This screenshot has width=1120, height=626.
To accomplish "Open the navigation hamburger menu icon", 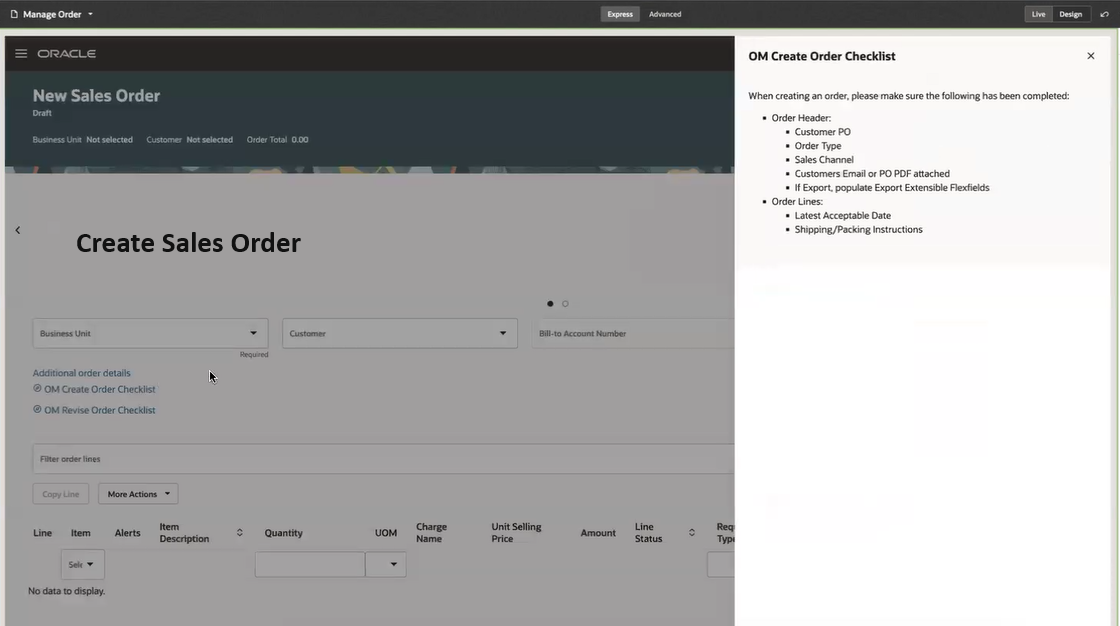I will [21, 54].
